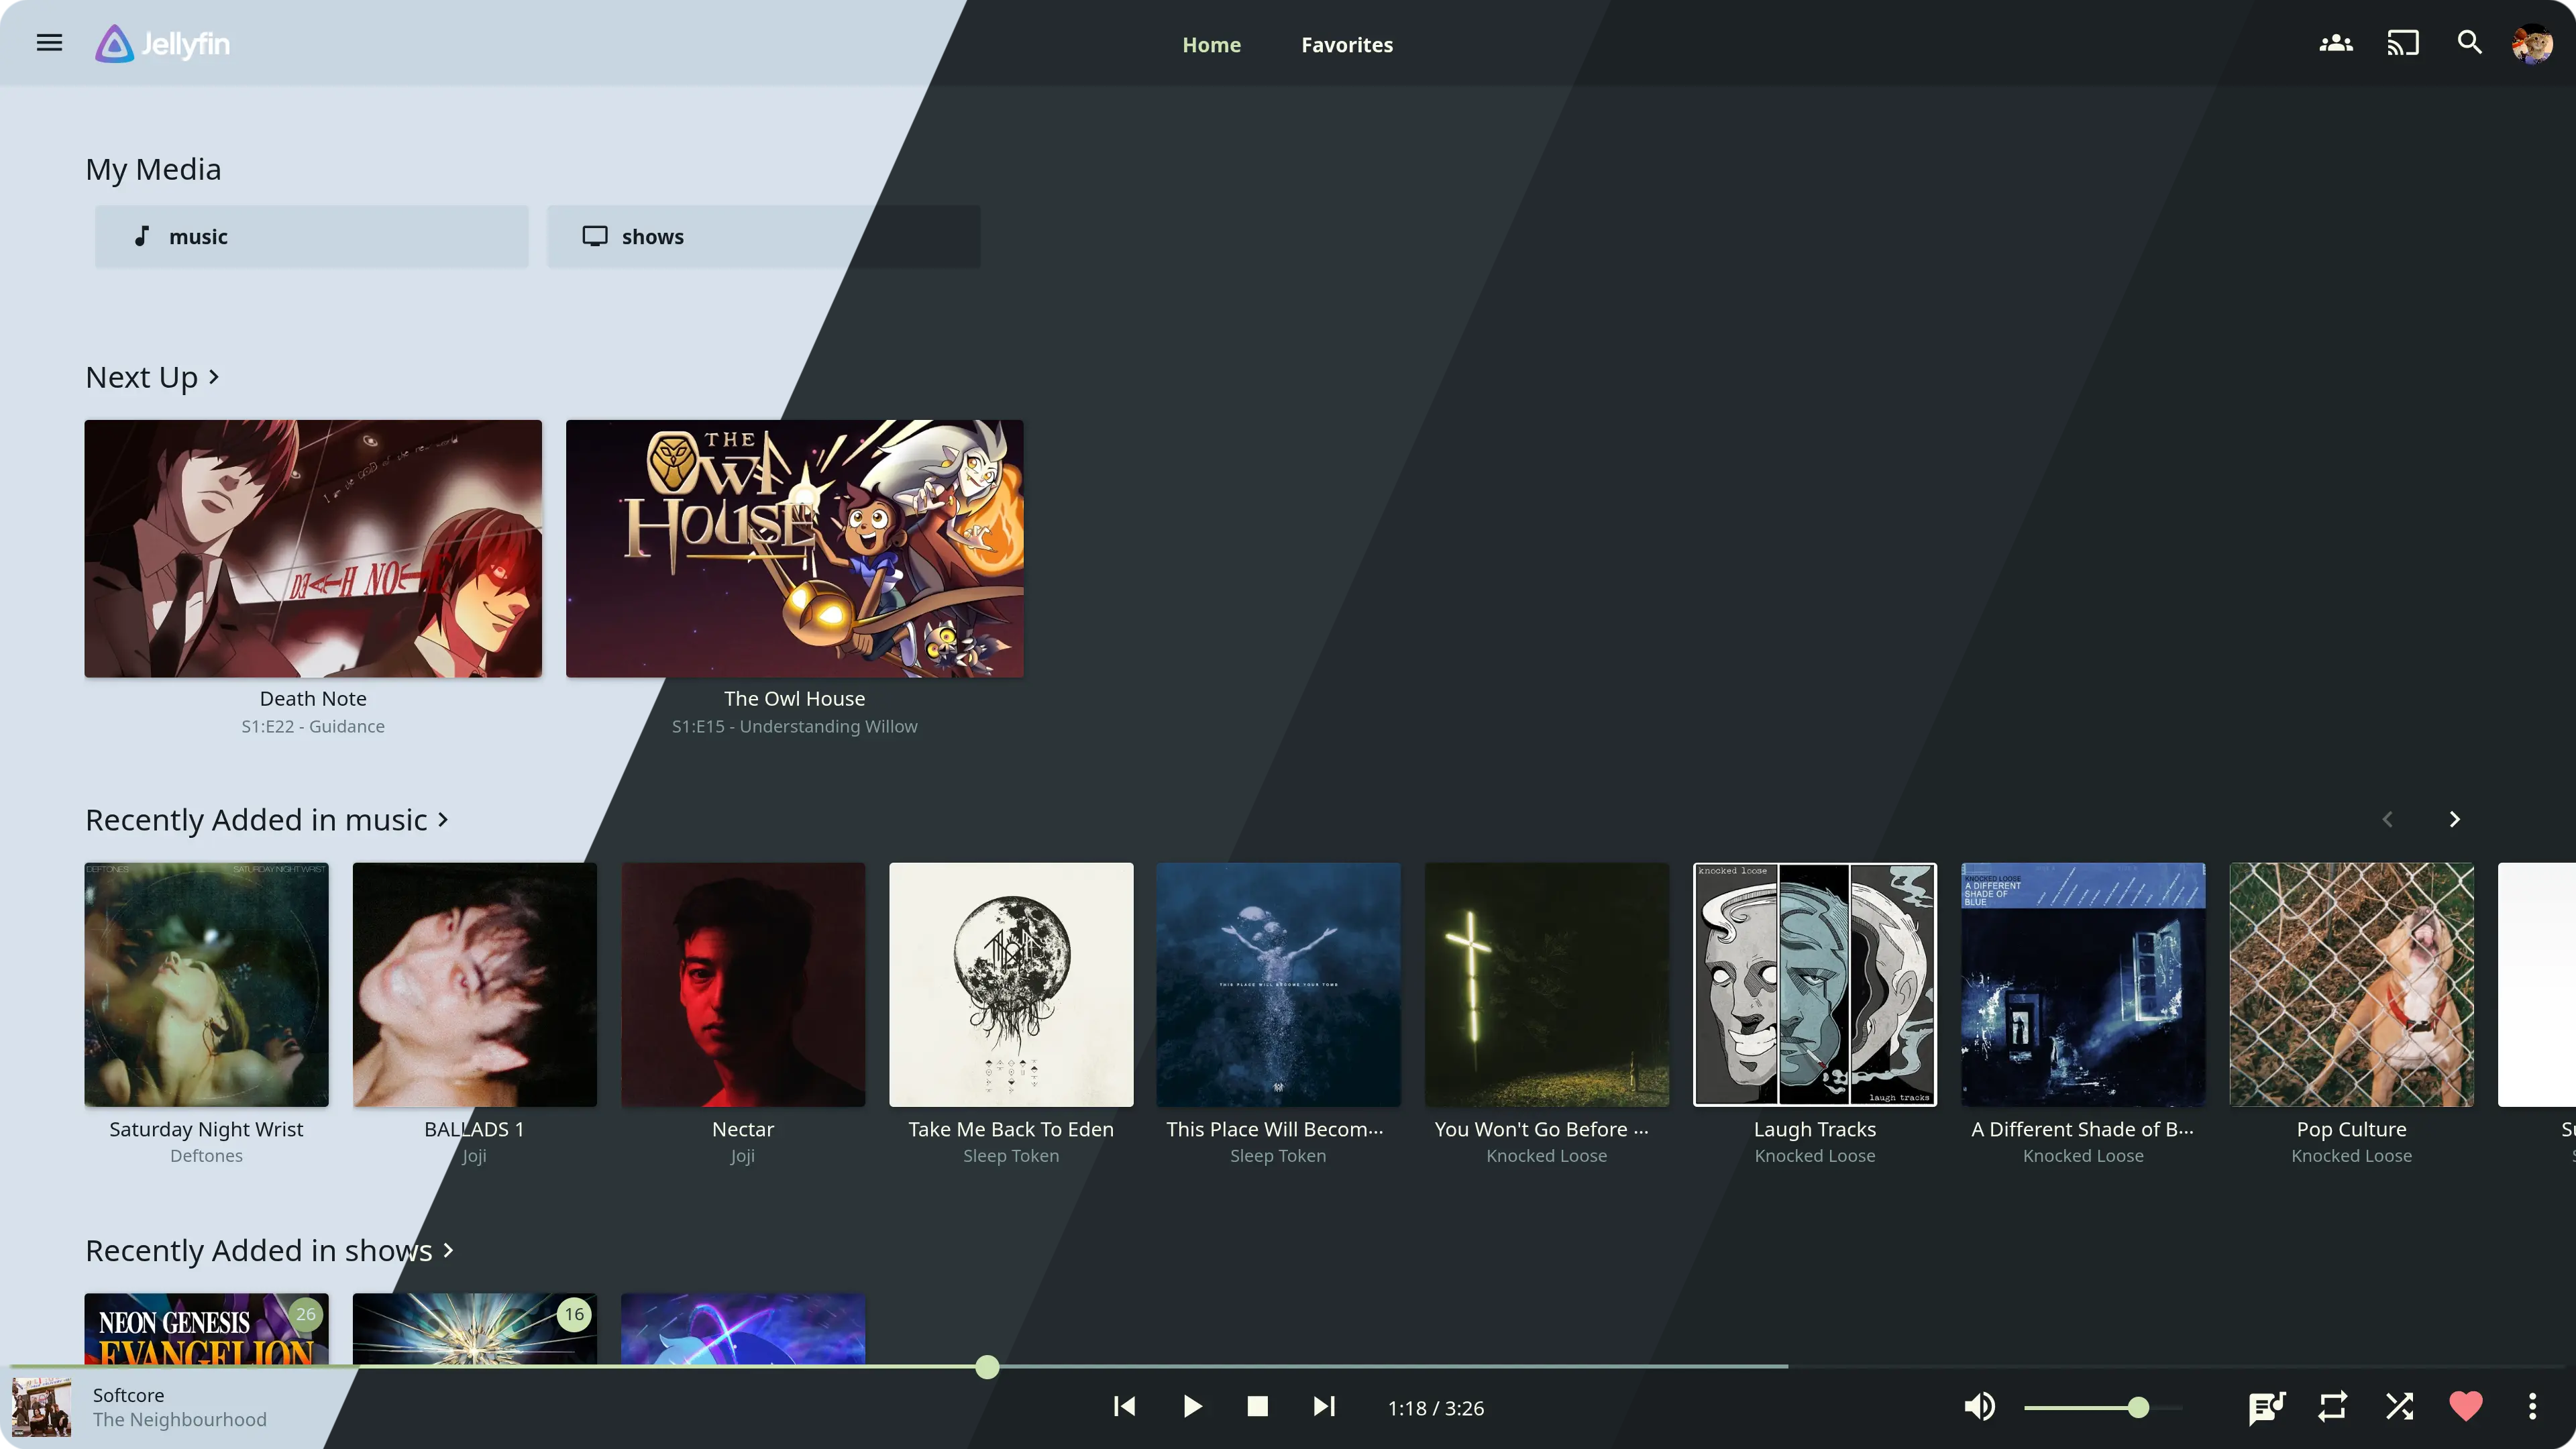Open S1:E15 - Understanding Willow episode link

point(795,727)
